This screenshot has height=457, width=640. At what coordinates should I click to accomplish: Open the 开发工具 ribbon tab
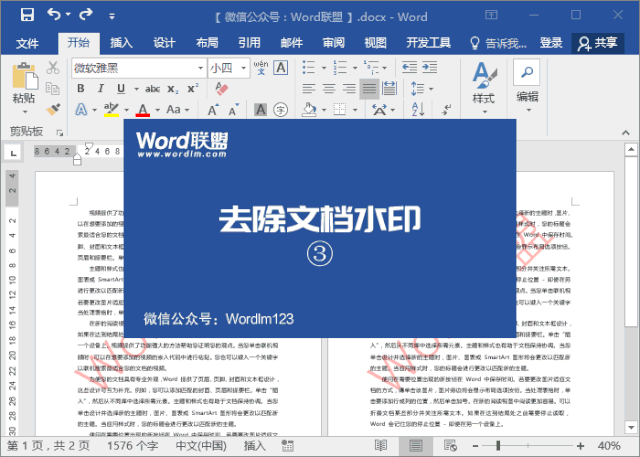pos(428,42)
